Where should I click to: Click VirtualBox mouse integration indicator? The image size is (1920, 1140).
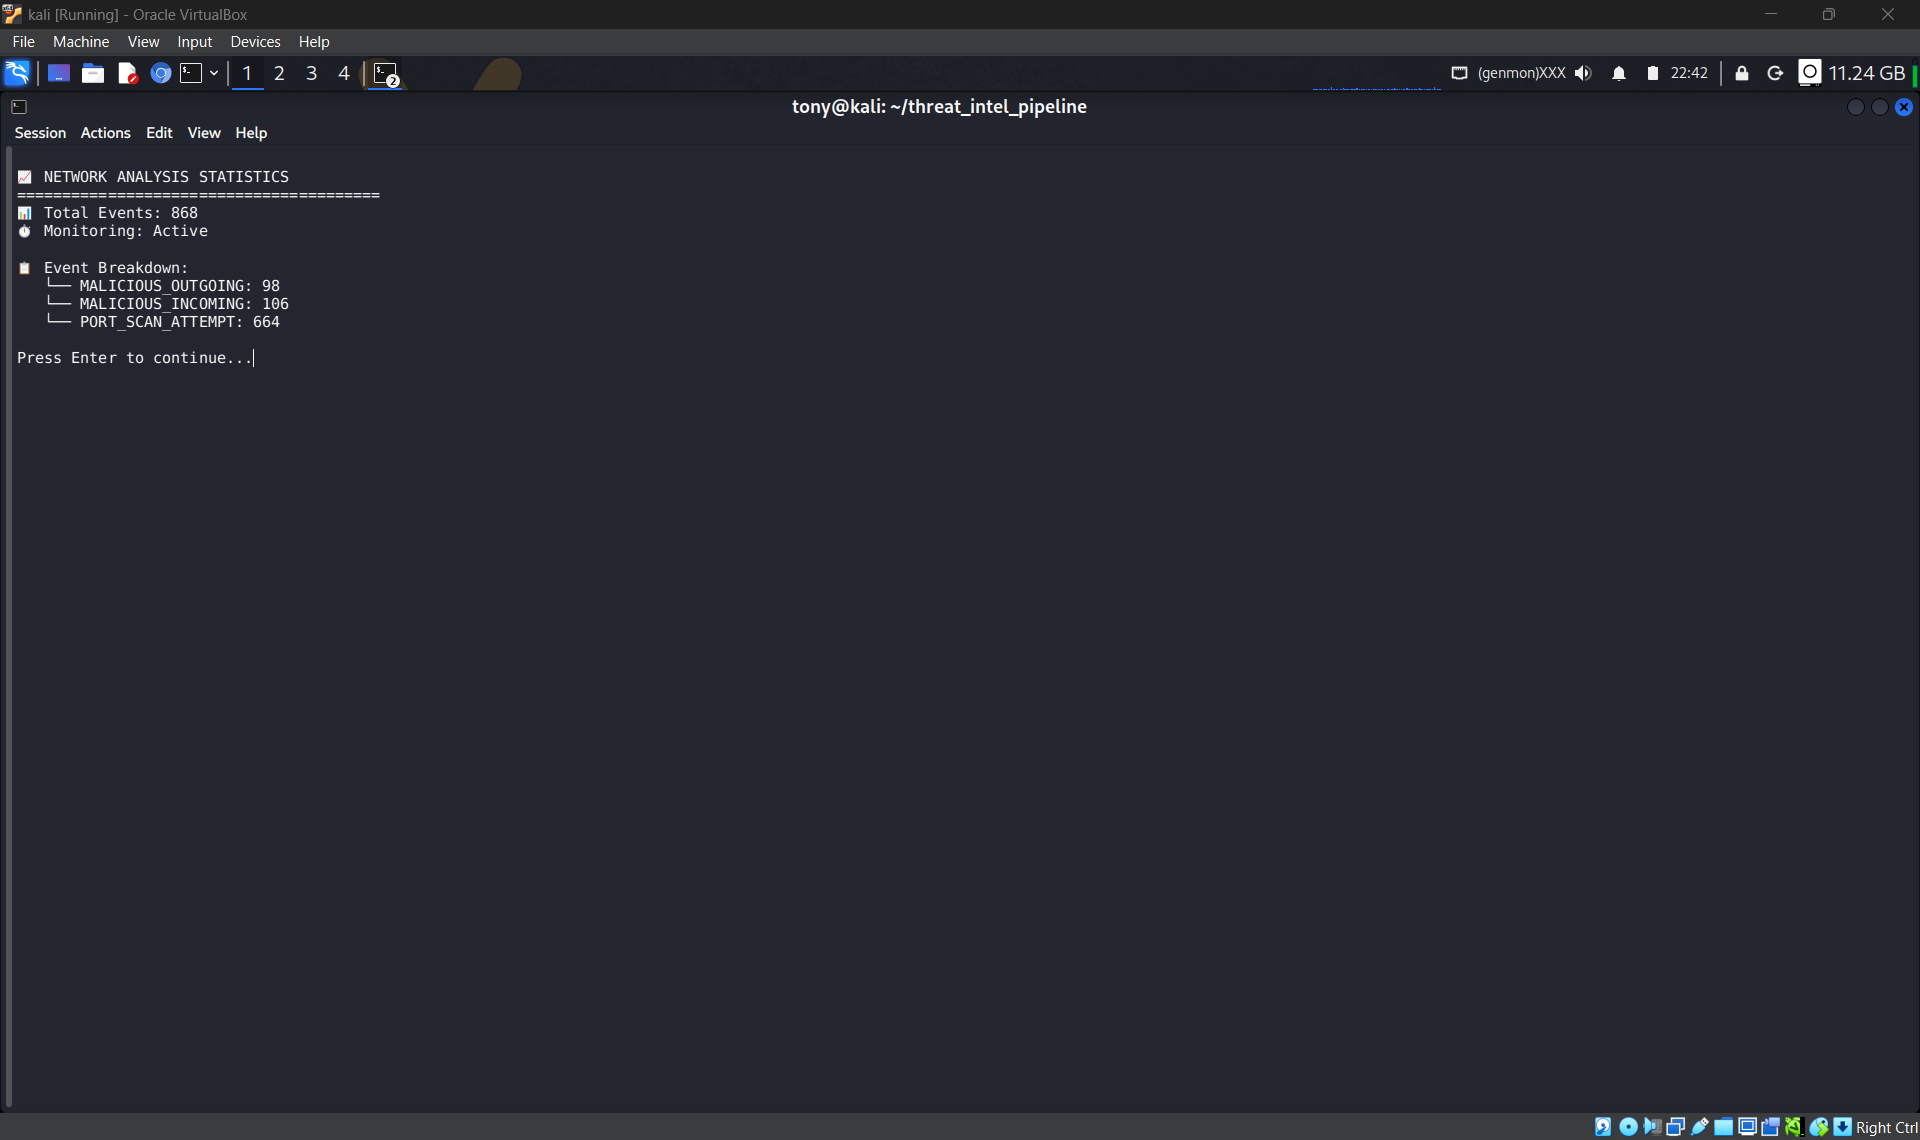1818,1127
